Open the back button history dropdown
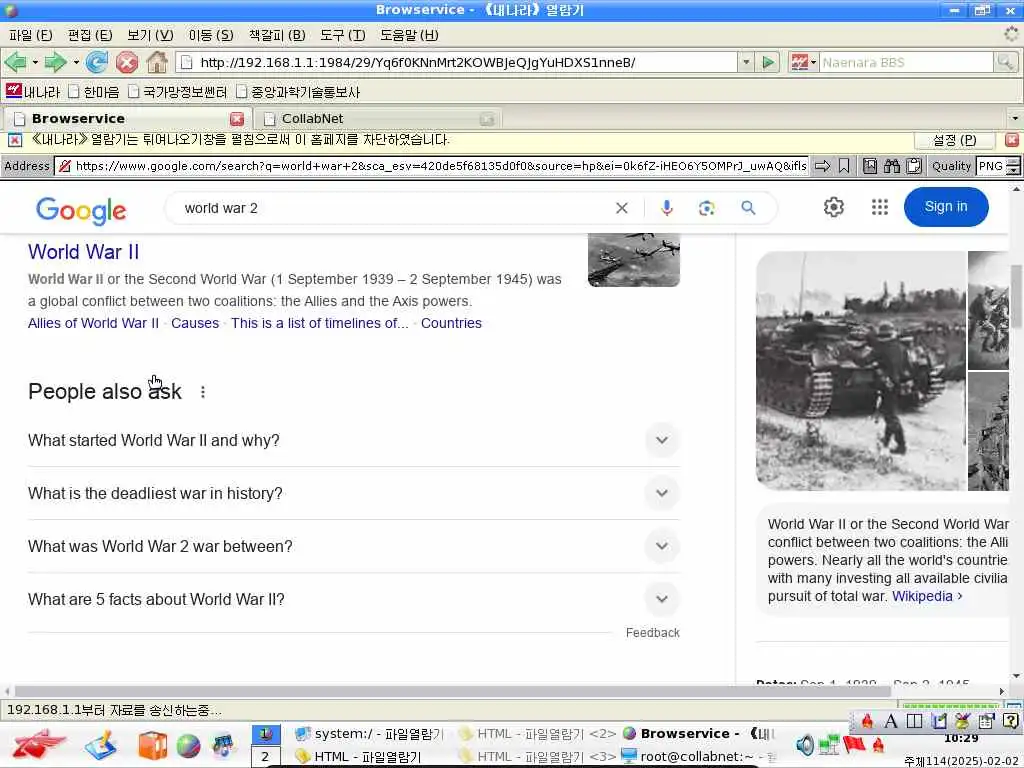 pos(35,63)
